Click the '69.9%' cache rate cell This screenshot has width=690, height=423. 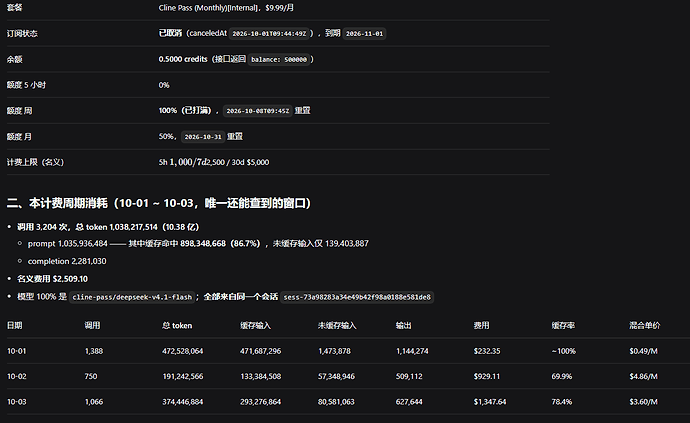coord(562,377)
